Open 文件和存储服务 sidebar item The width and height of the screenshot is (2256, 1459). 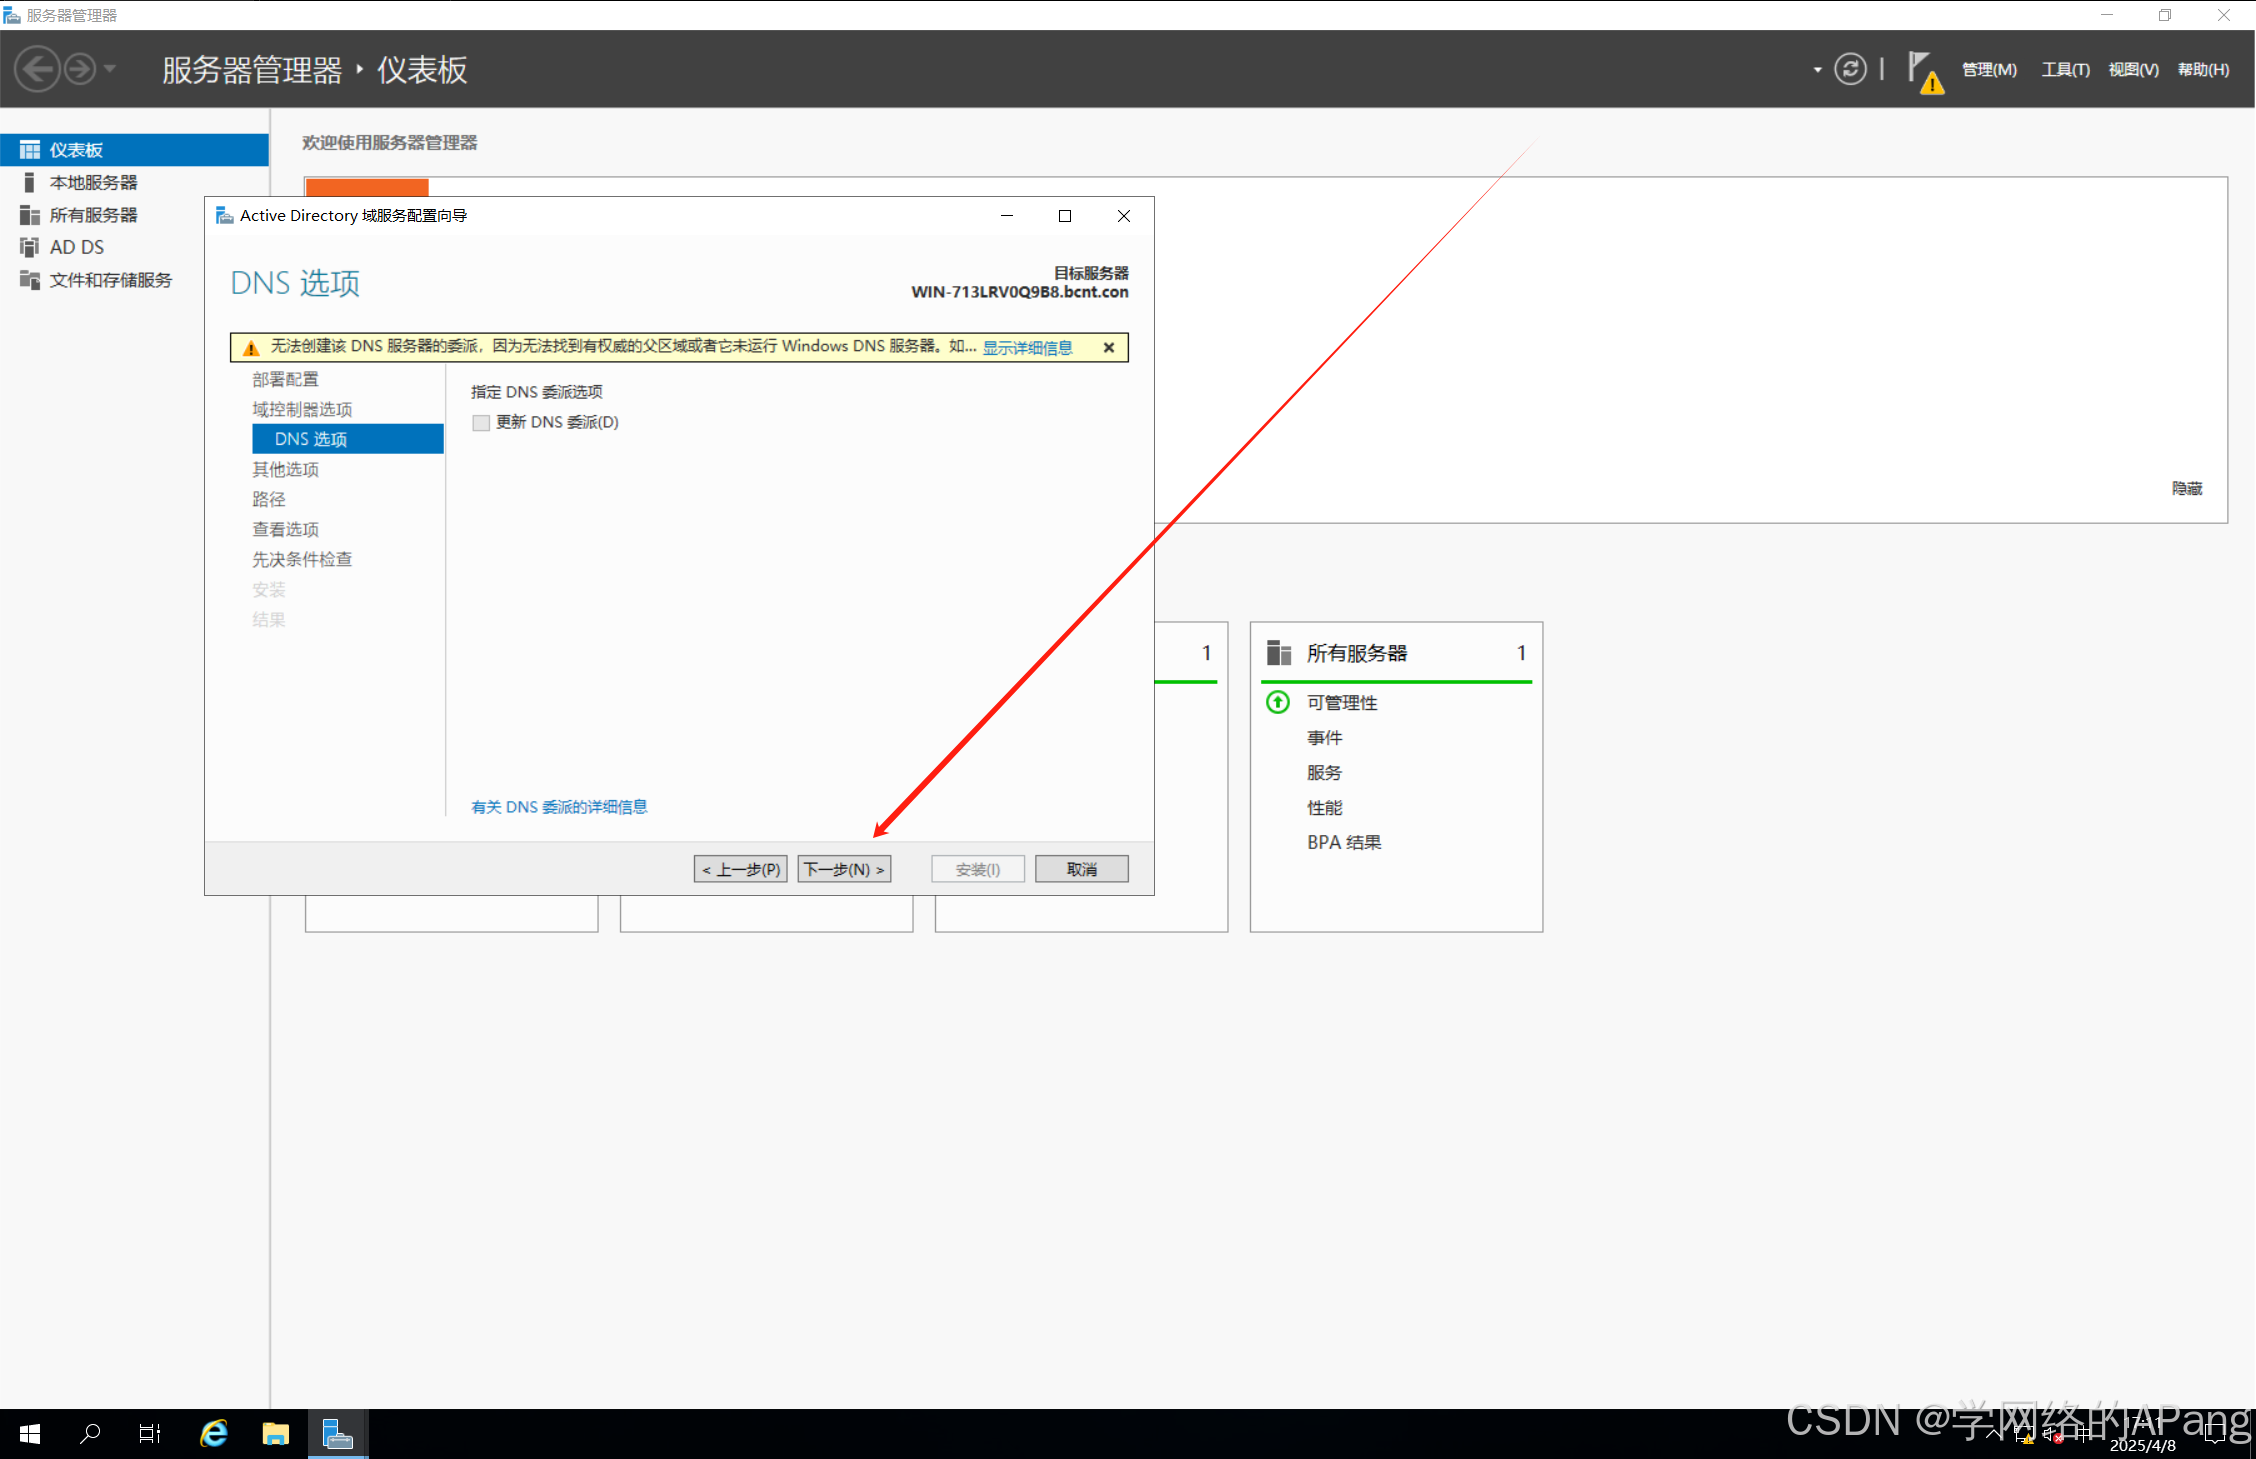110,280
